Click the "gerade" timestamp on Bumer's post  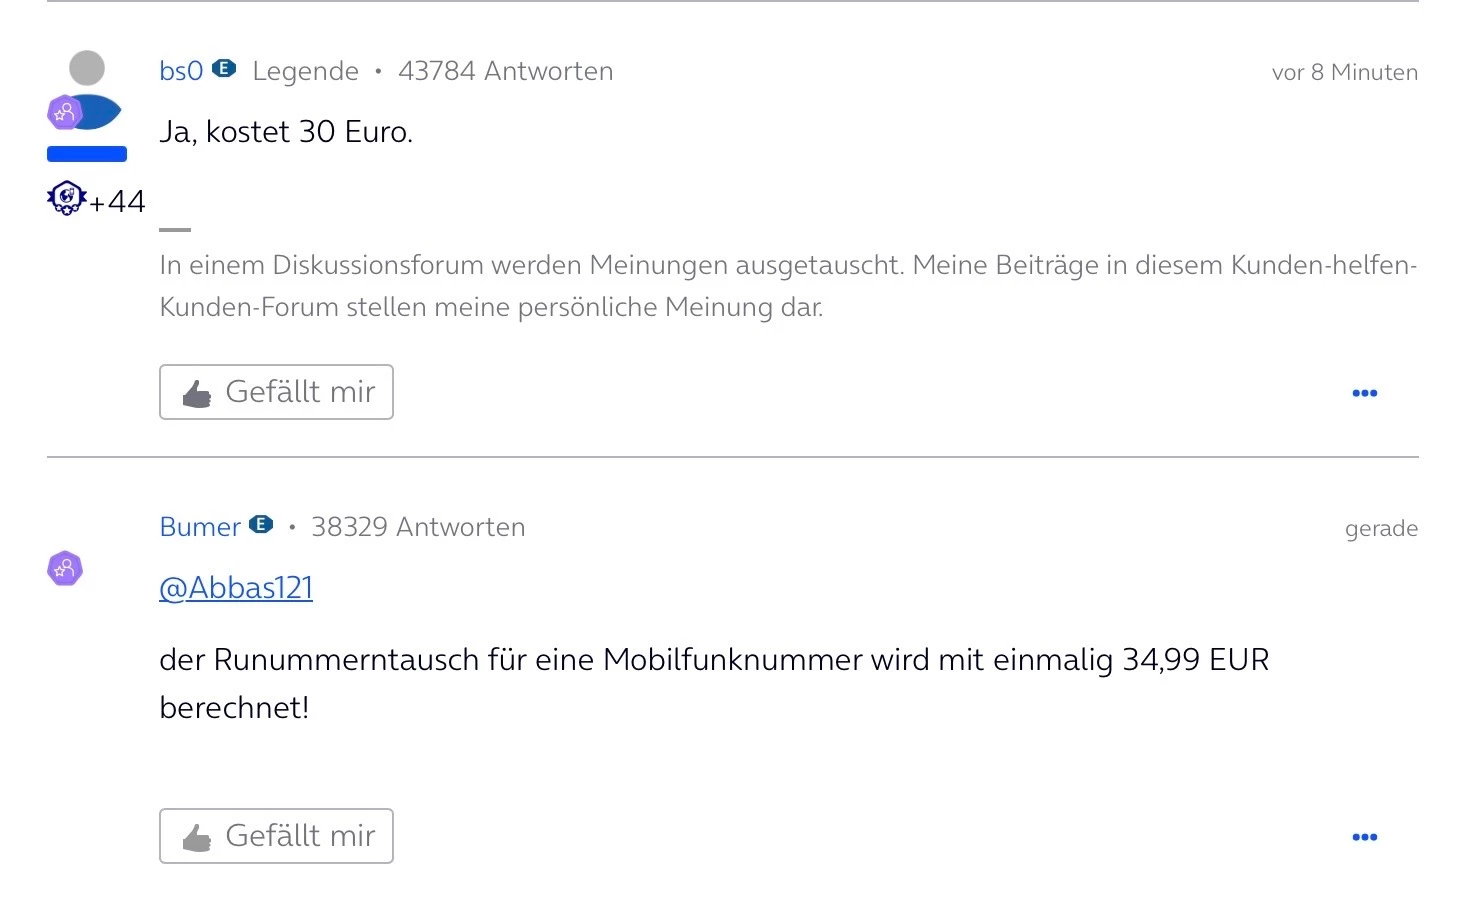[x=1381, y=528]
